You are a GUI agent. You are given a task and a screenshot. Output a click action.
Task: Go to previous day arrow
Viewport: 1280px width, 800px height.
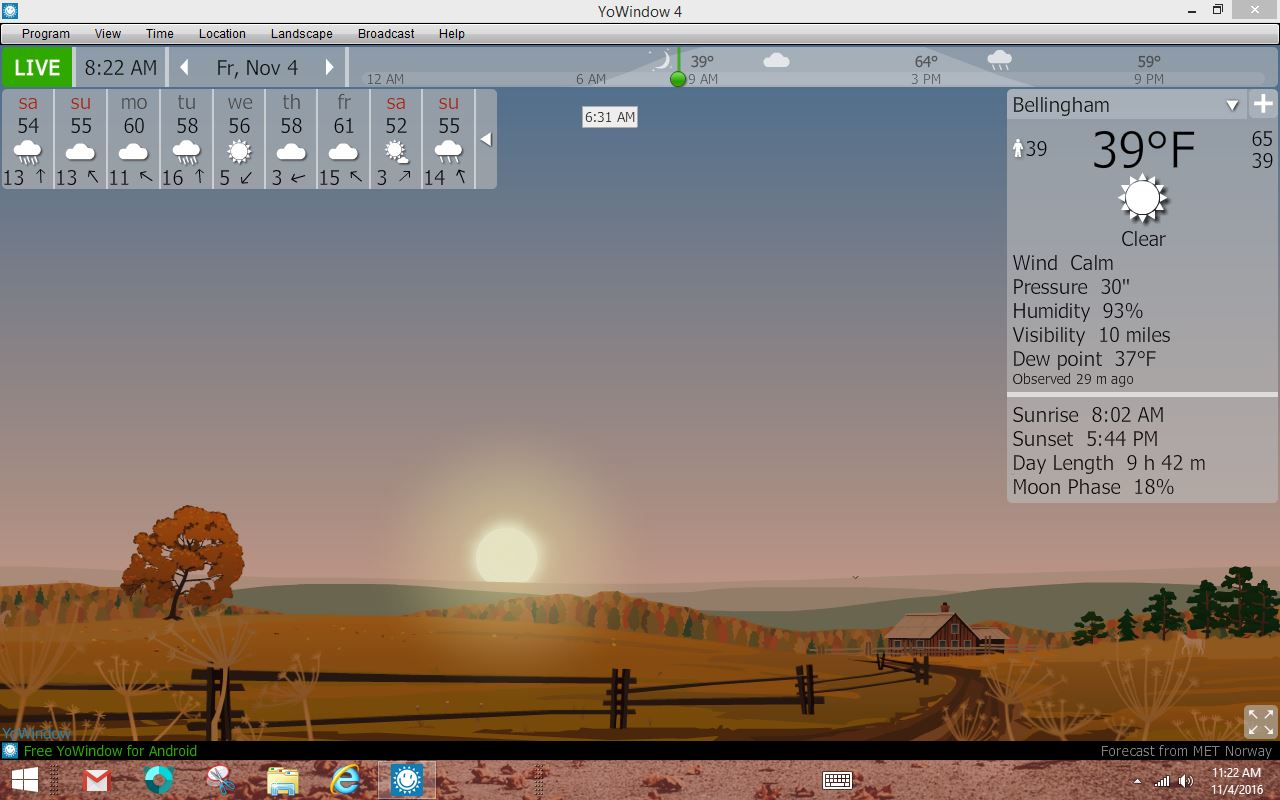184,68
